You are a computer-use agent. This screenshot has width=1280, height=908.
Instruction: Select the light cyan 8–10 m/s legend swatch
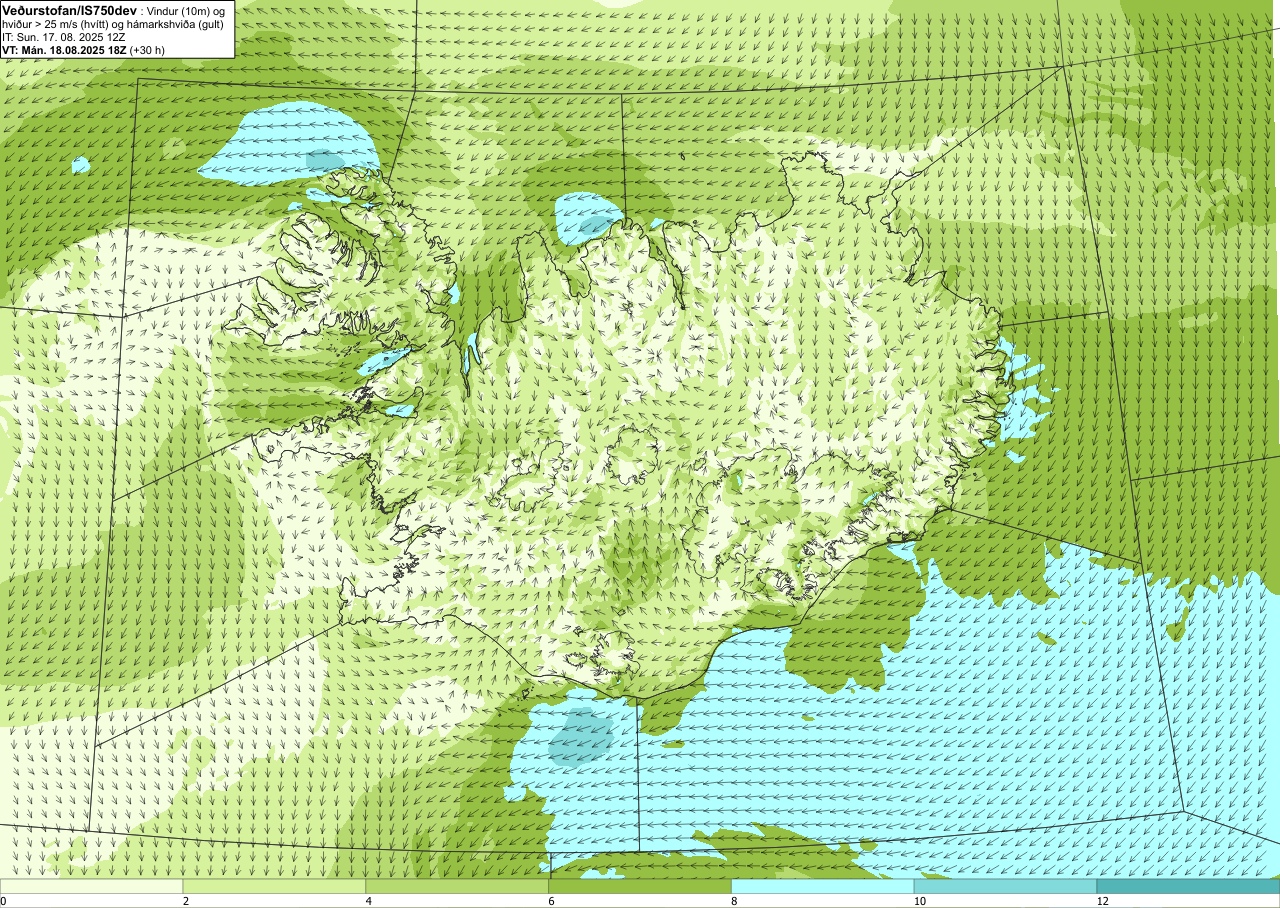tap(823, 886)
